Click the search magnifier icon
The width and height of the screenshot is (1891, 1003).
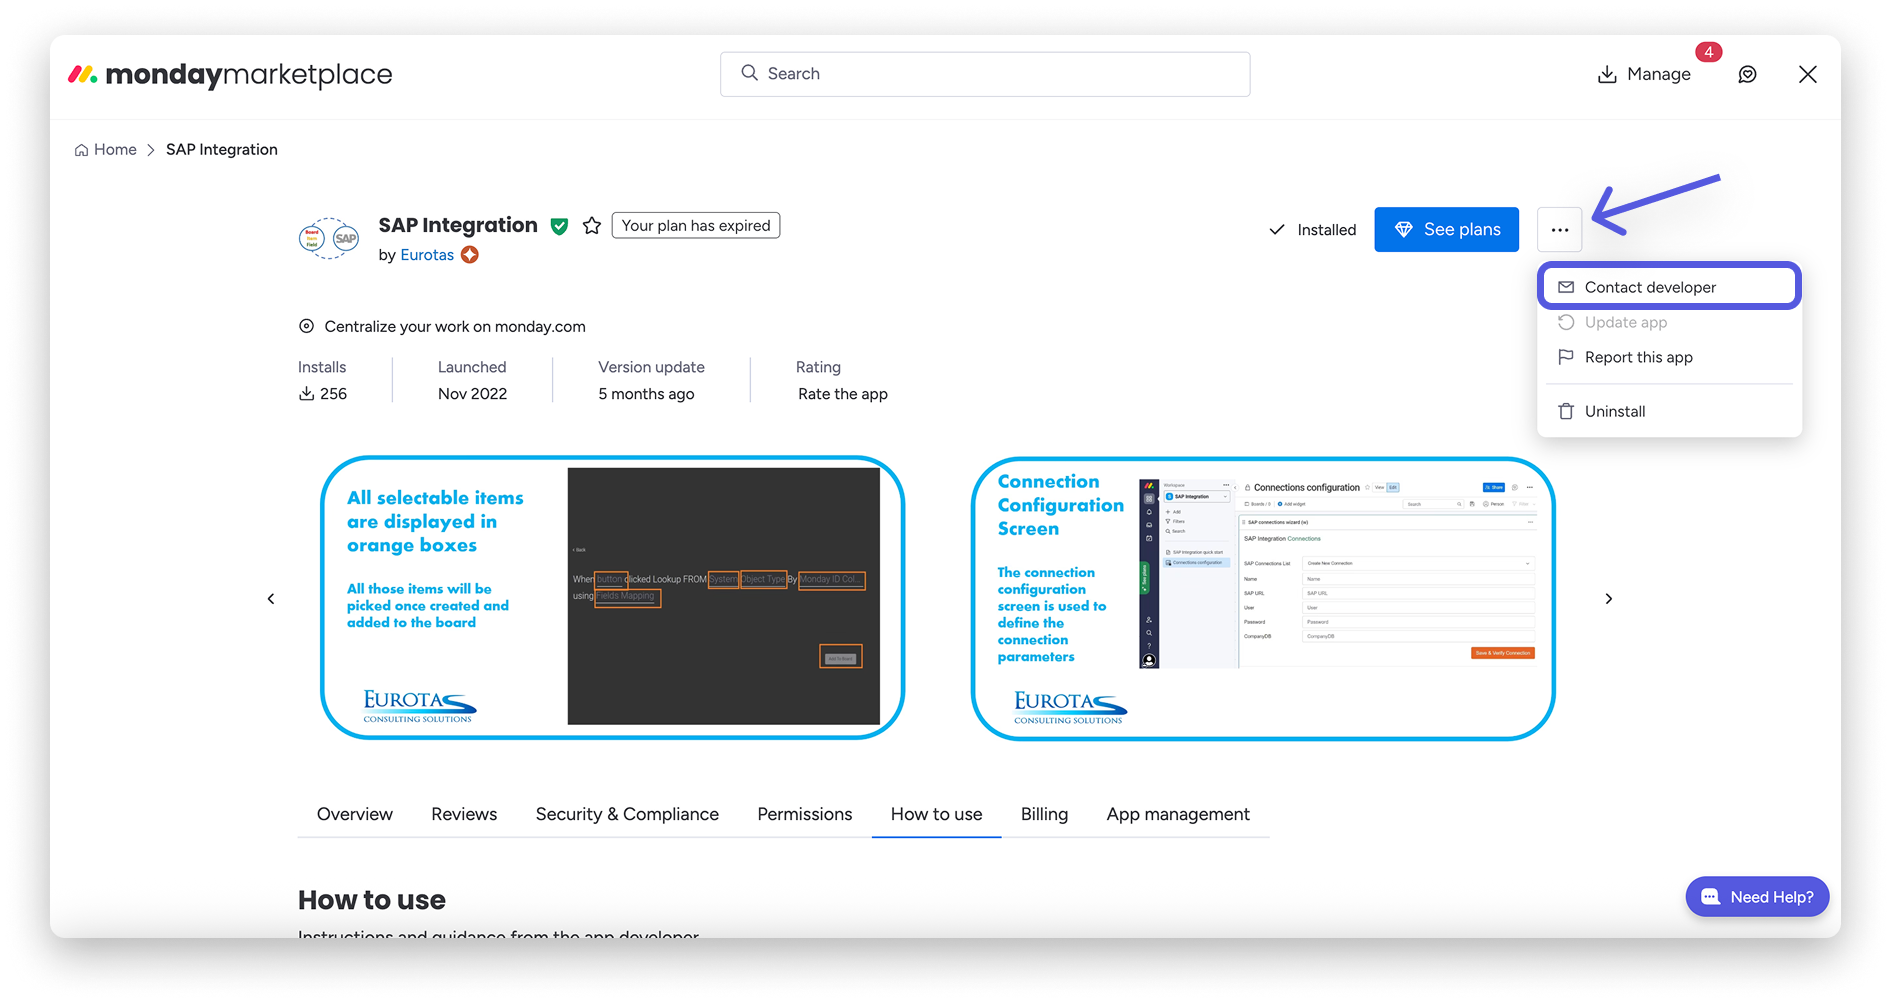point(749,73)
